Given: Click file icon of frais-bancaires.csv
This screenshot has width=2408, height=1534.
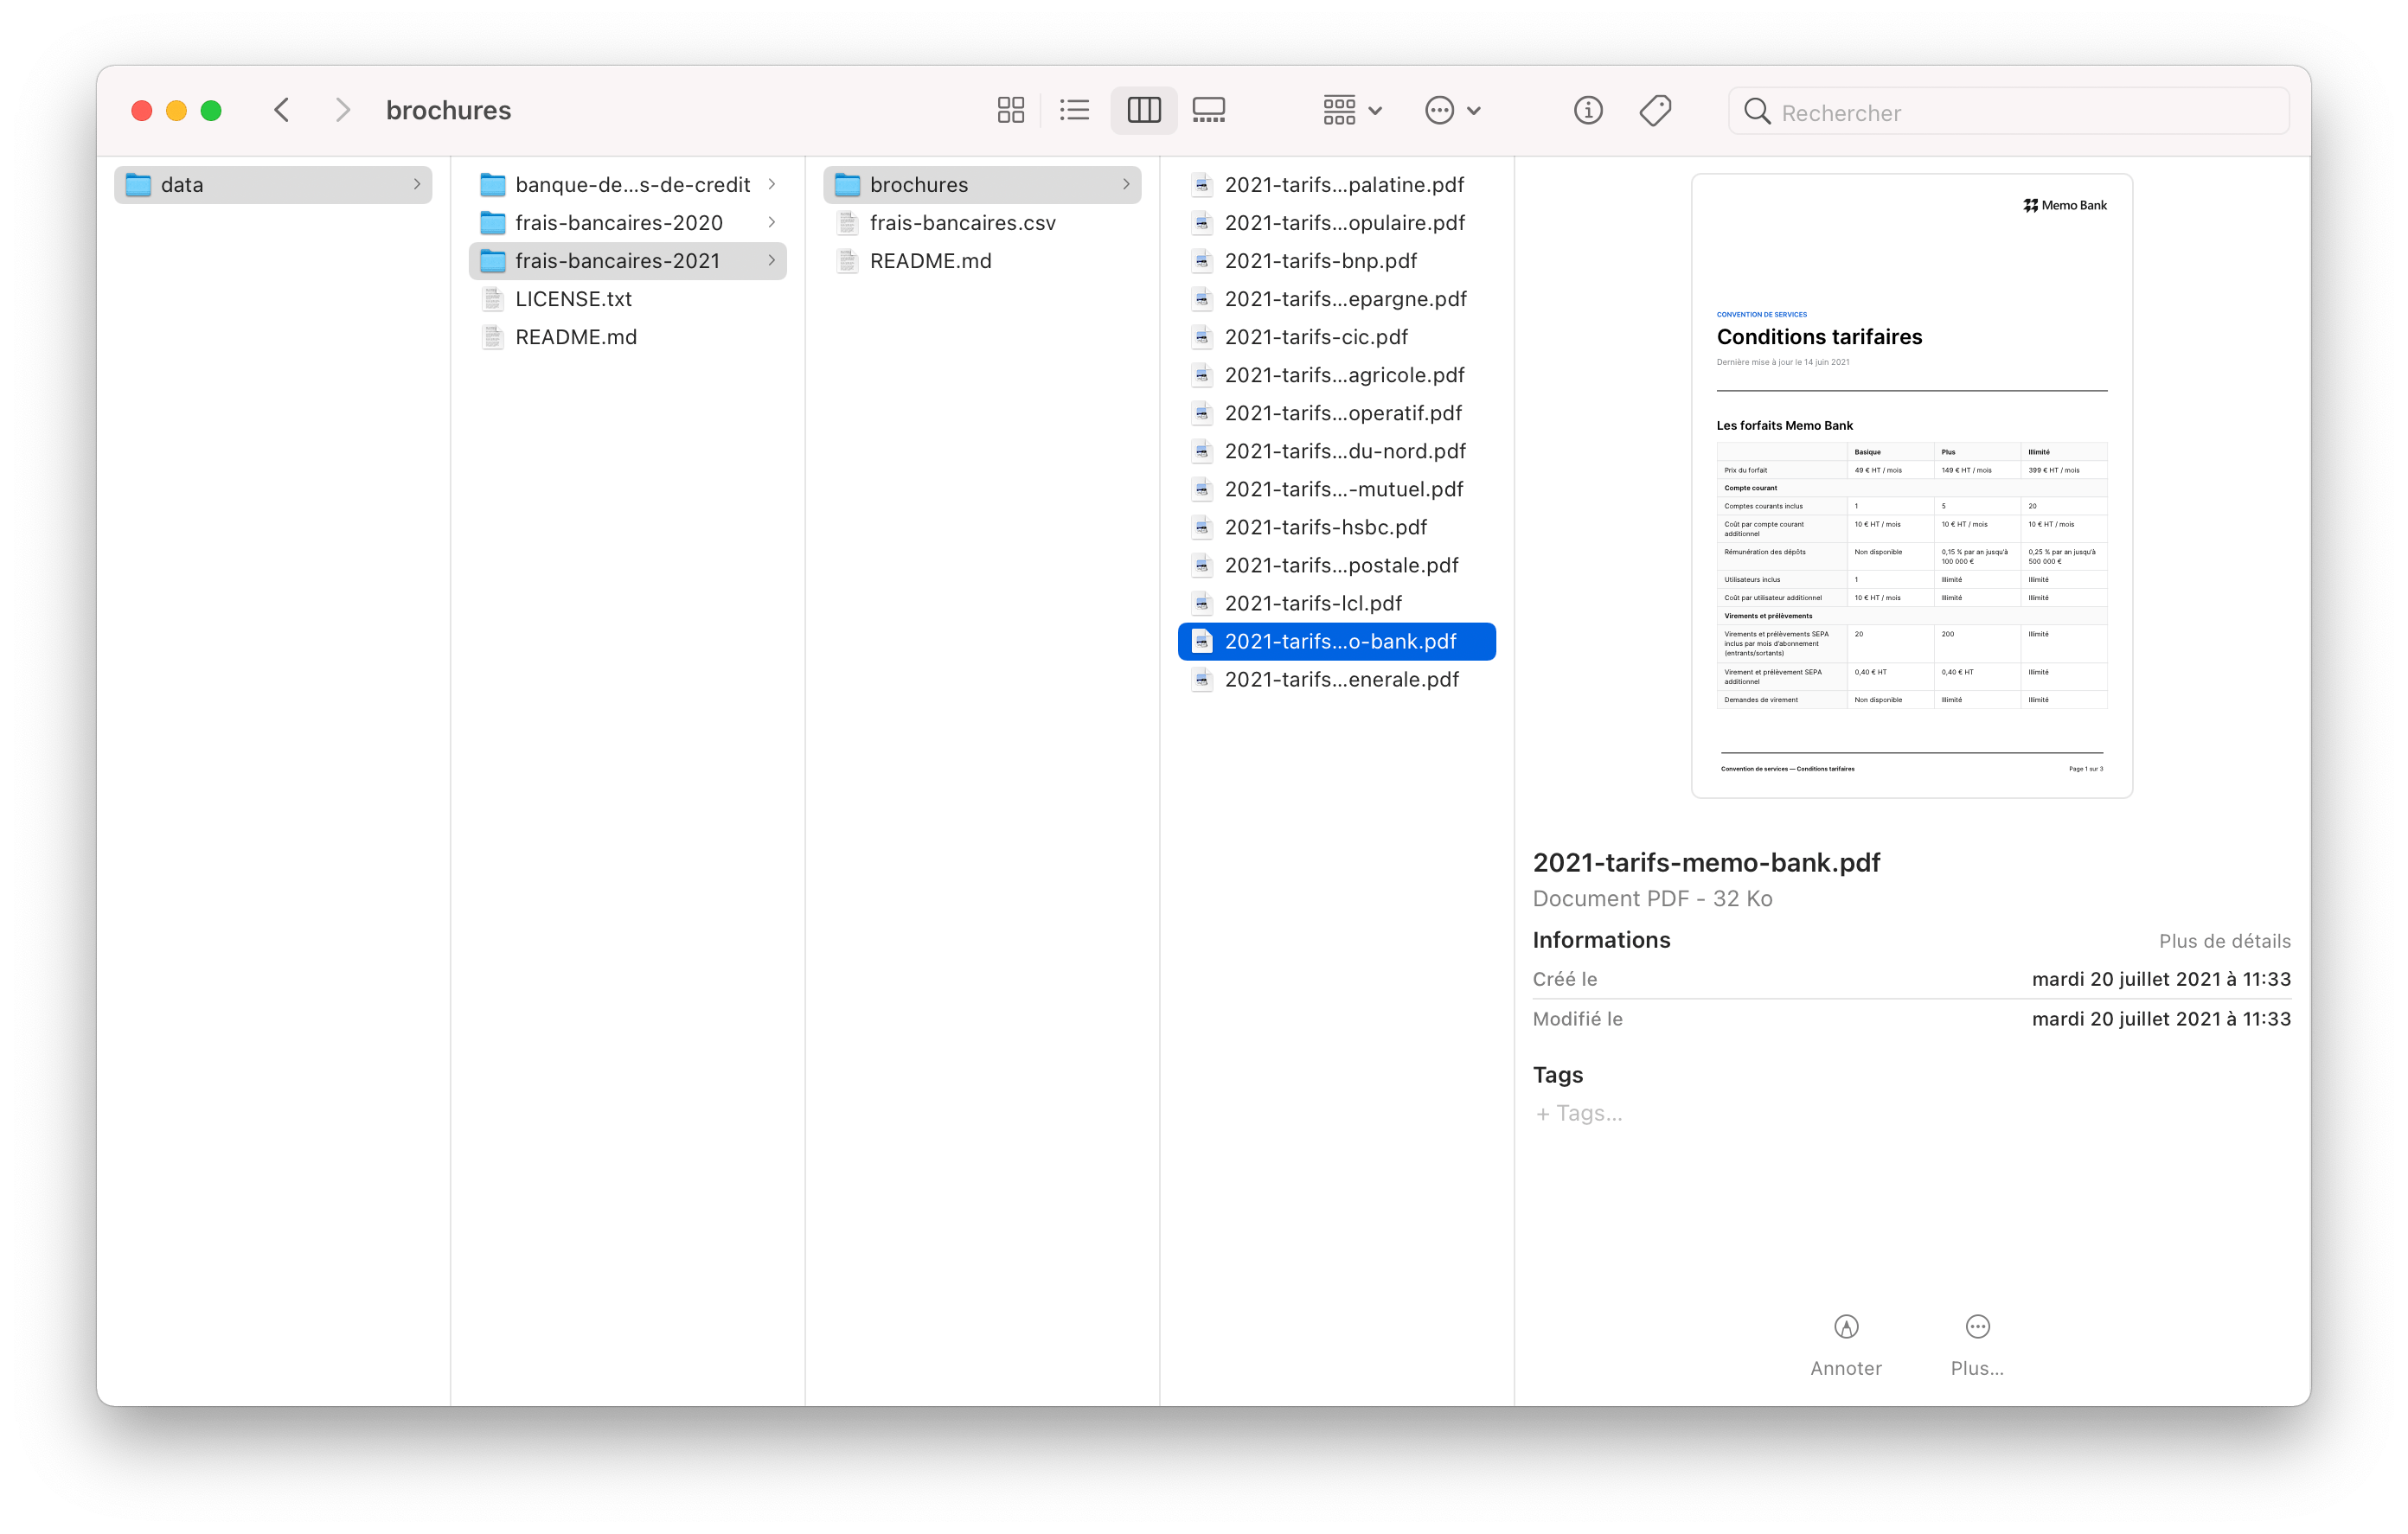Looking at the screenshot, I should click(847, 223).
